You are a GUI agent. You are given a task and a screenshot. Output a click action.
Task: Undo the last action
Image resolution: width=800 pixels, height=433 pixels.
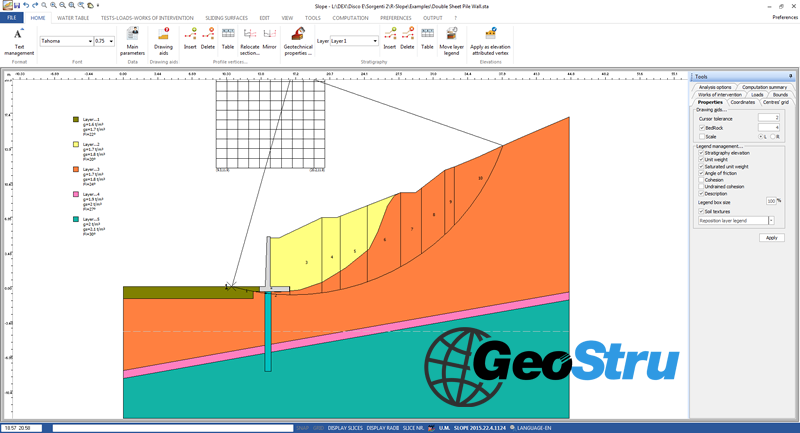pyautogui.click(x=26, y=5)
